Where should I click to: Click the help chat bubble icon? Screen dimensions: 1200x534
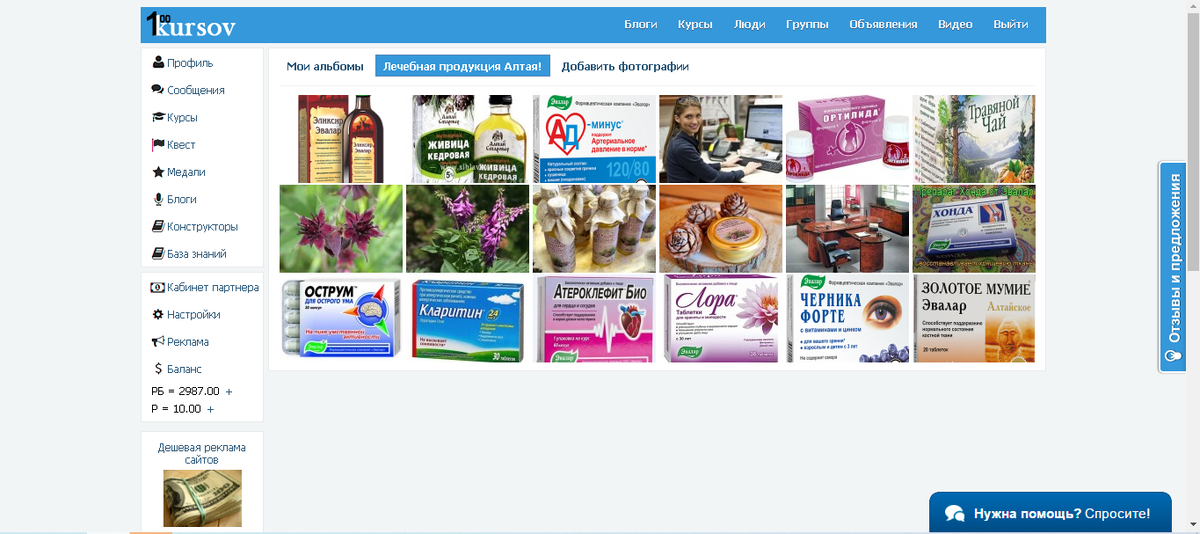[x=954, y=514]
